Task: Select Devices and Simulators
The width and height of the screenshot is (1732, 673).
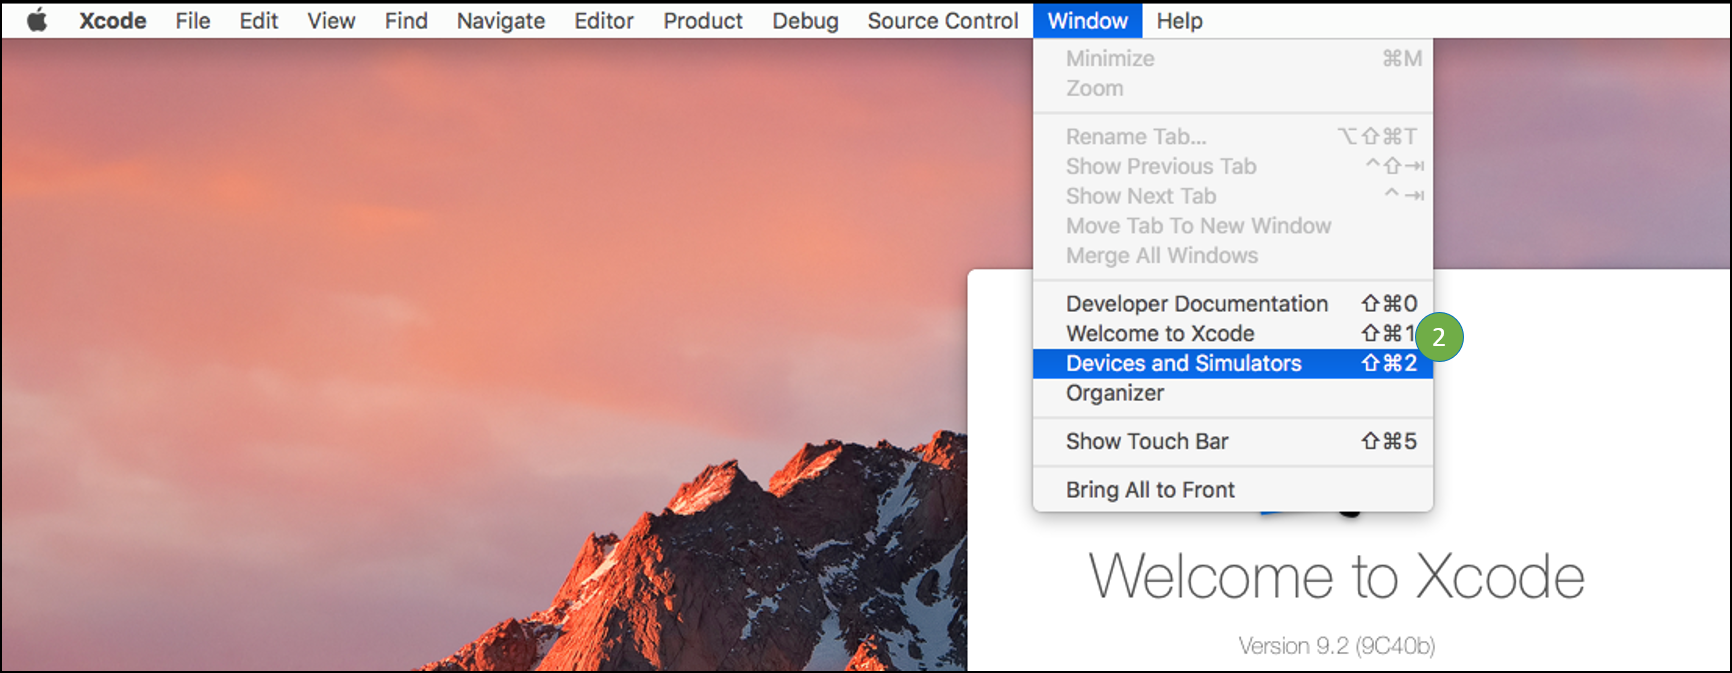Action: tap(1183, 363)
